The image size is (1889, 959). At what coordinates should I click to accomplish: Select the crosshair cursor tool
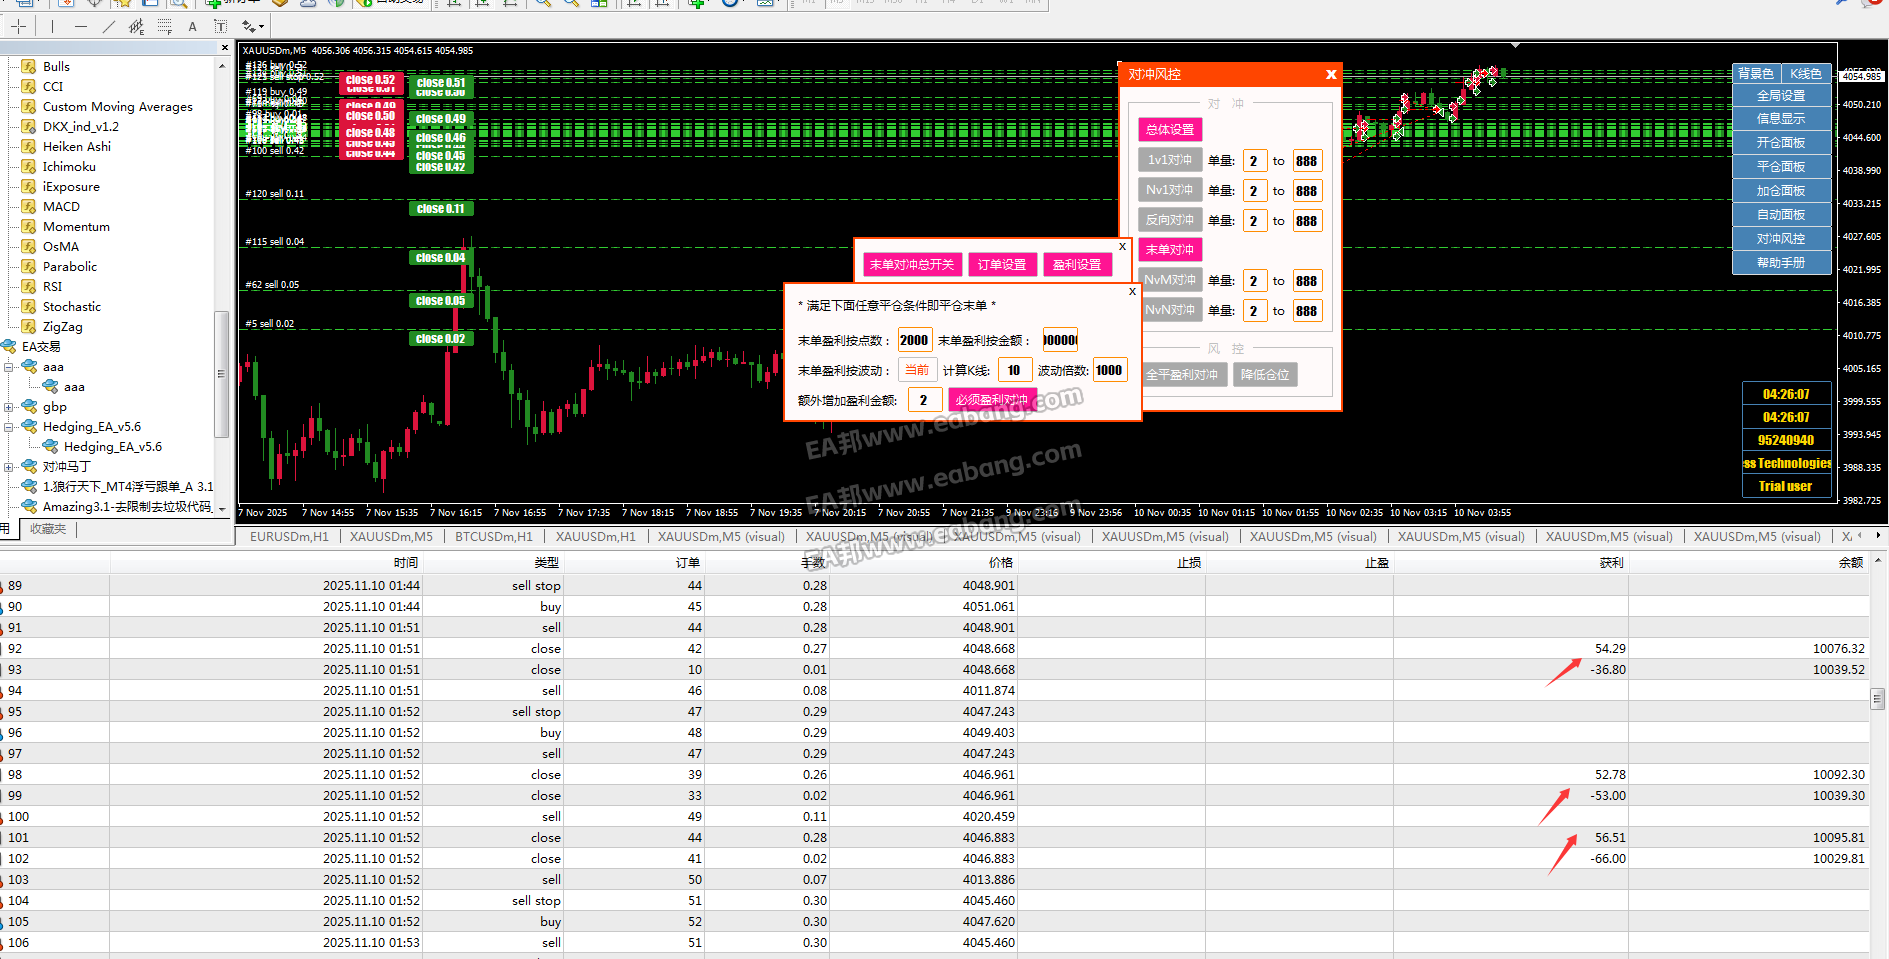click(x=19, y=27)
